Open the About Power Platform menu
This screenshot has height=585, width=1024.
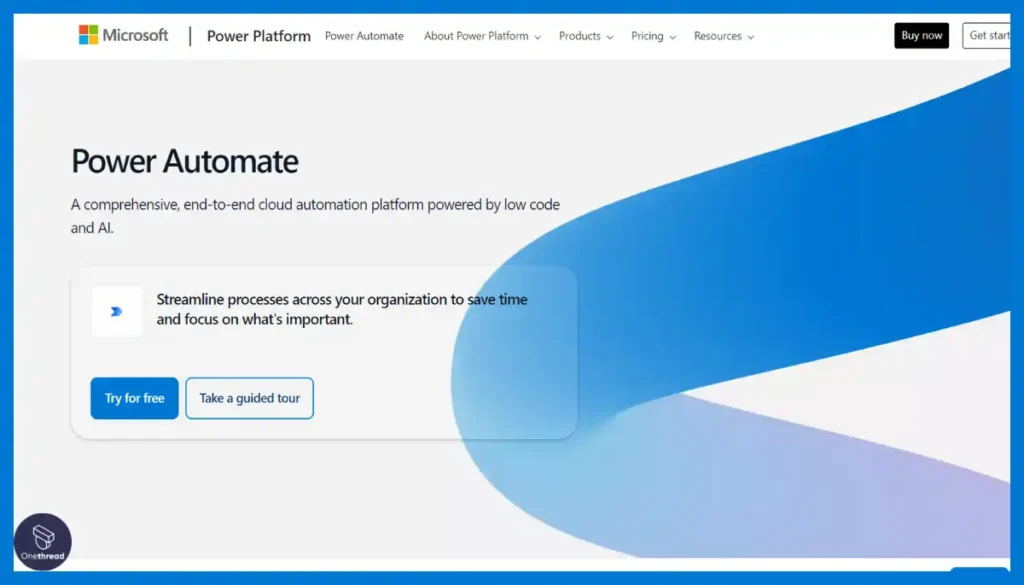pyautogui.click(x=483, y=36)
